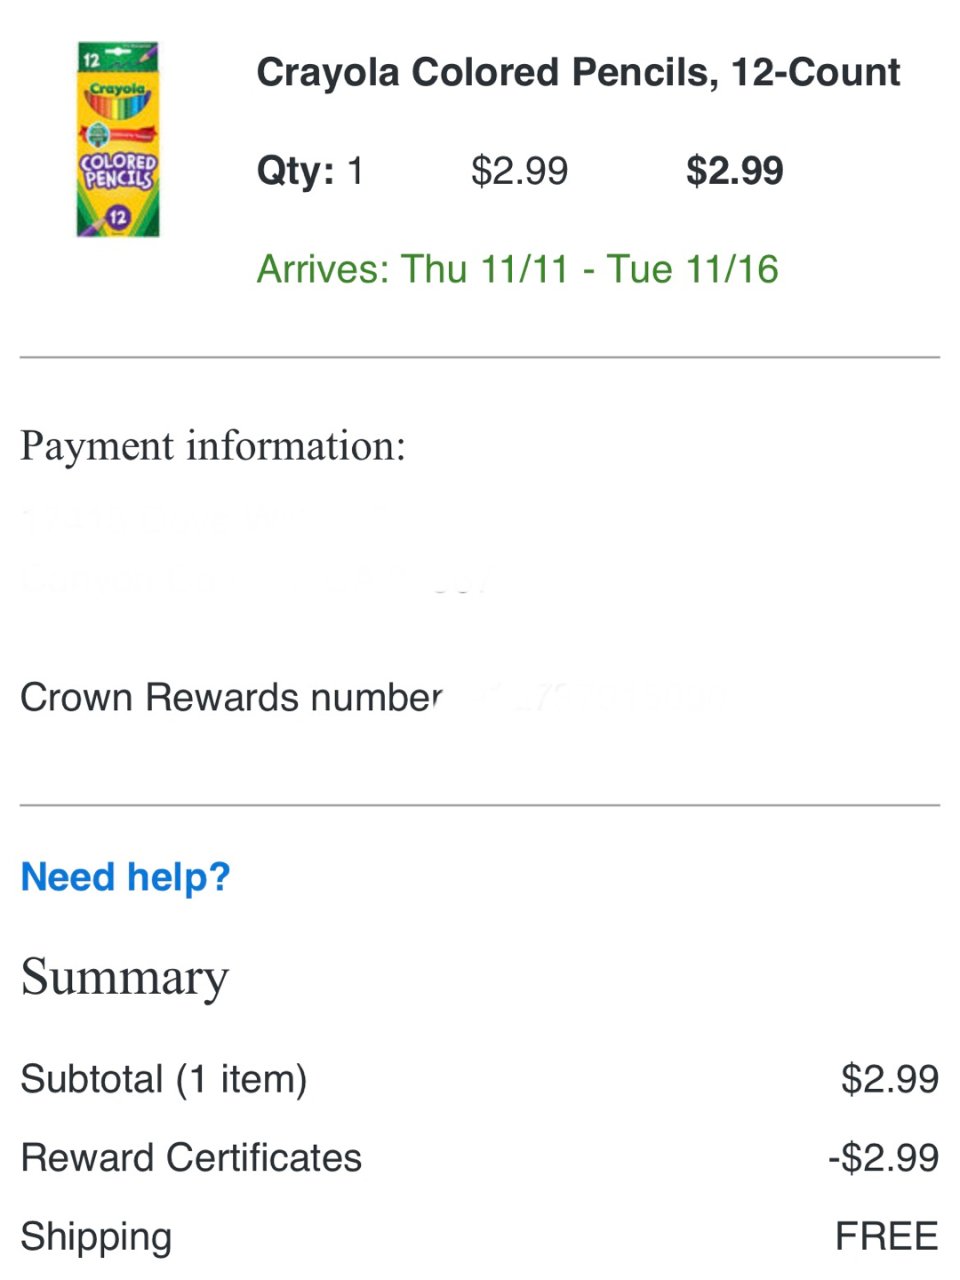Click the Summary heading
The height and width of the screenshot is (1280, 960).
[125, 977]
